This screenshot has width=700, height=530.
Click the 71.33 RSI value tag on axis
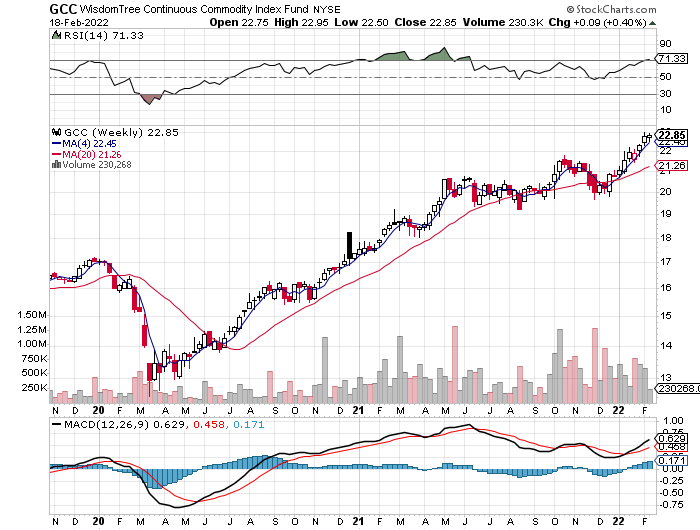pos(672,58)
